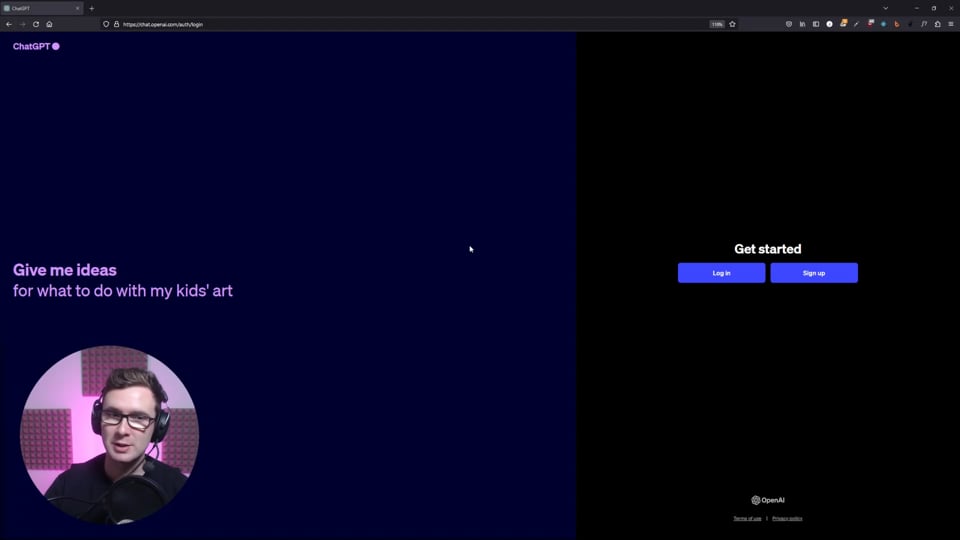
Task: Open the library bookshelf toolbar icon
Action: pos(802,24)
